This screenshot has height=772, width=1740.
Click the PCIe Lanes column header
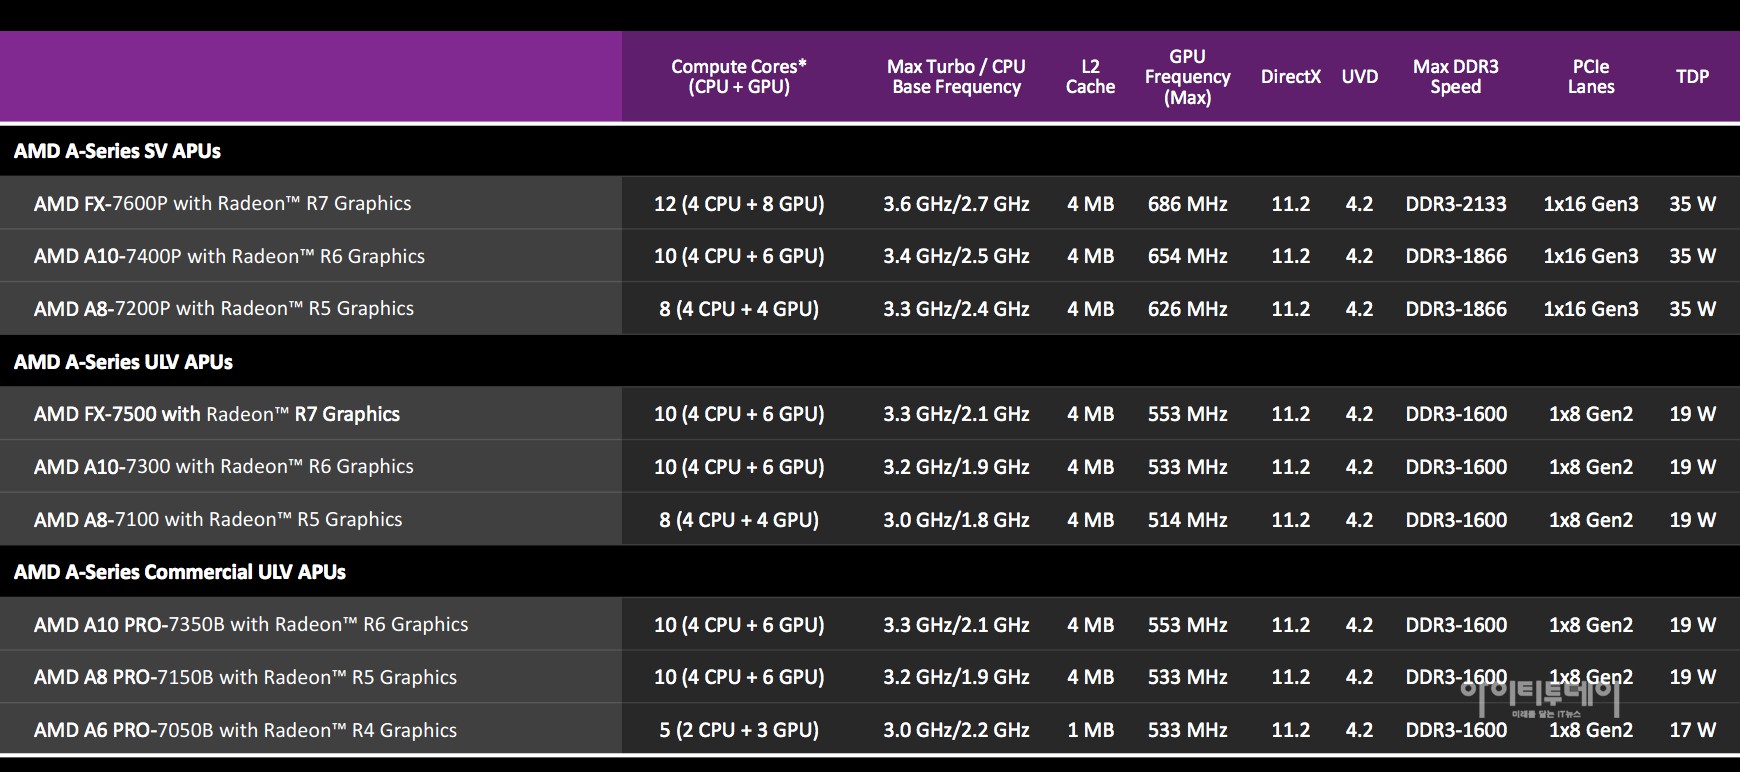tap(1590, 77)
